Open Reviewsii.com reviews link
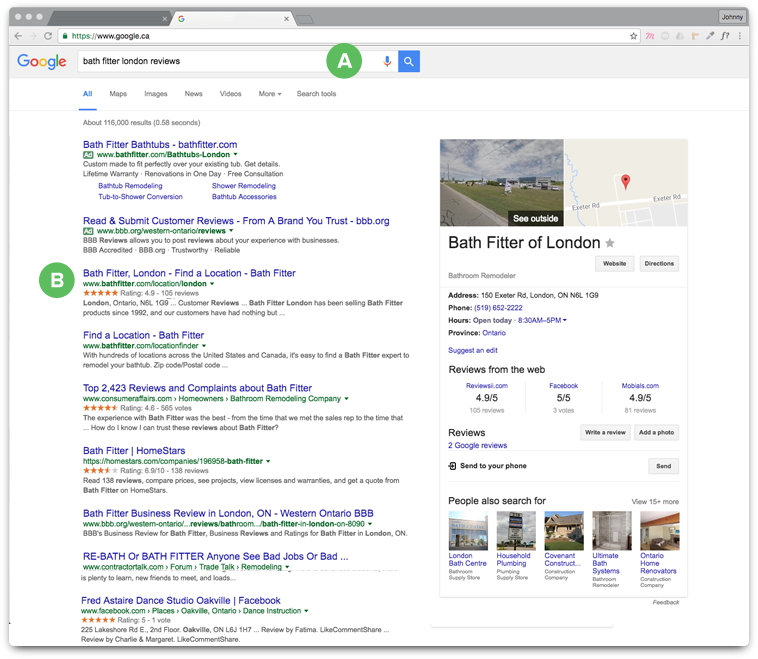The width and height of the screenshot is (758, 659). pos(486,386)
